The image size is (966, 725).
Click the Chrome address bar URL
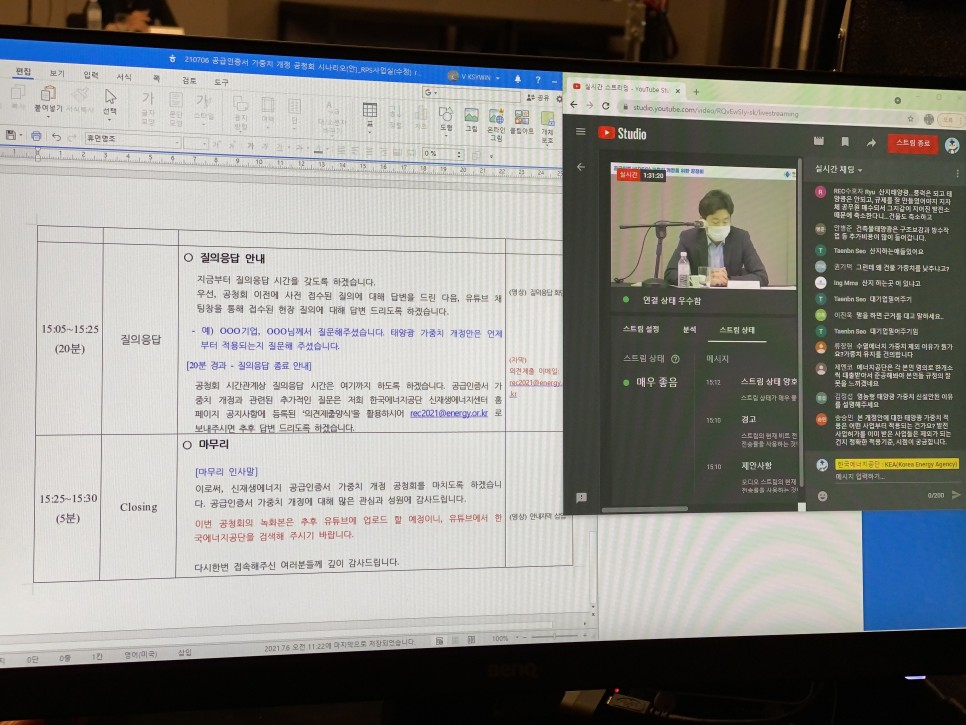coord(716,111)
